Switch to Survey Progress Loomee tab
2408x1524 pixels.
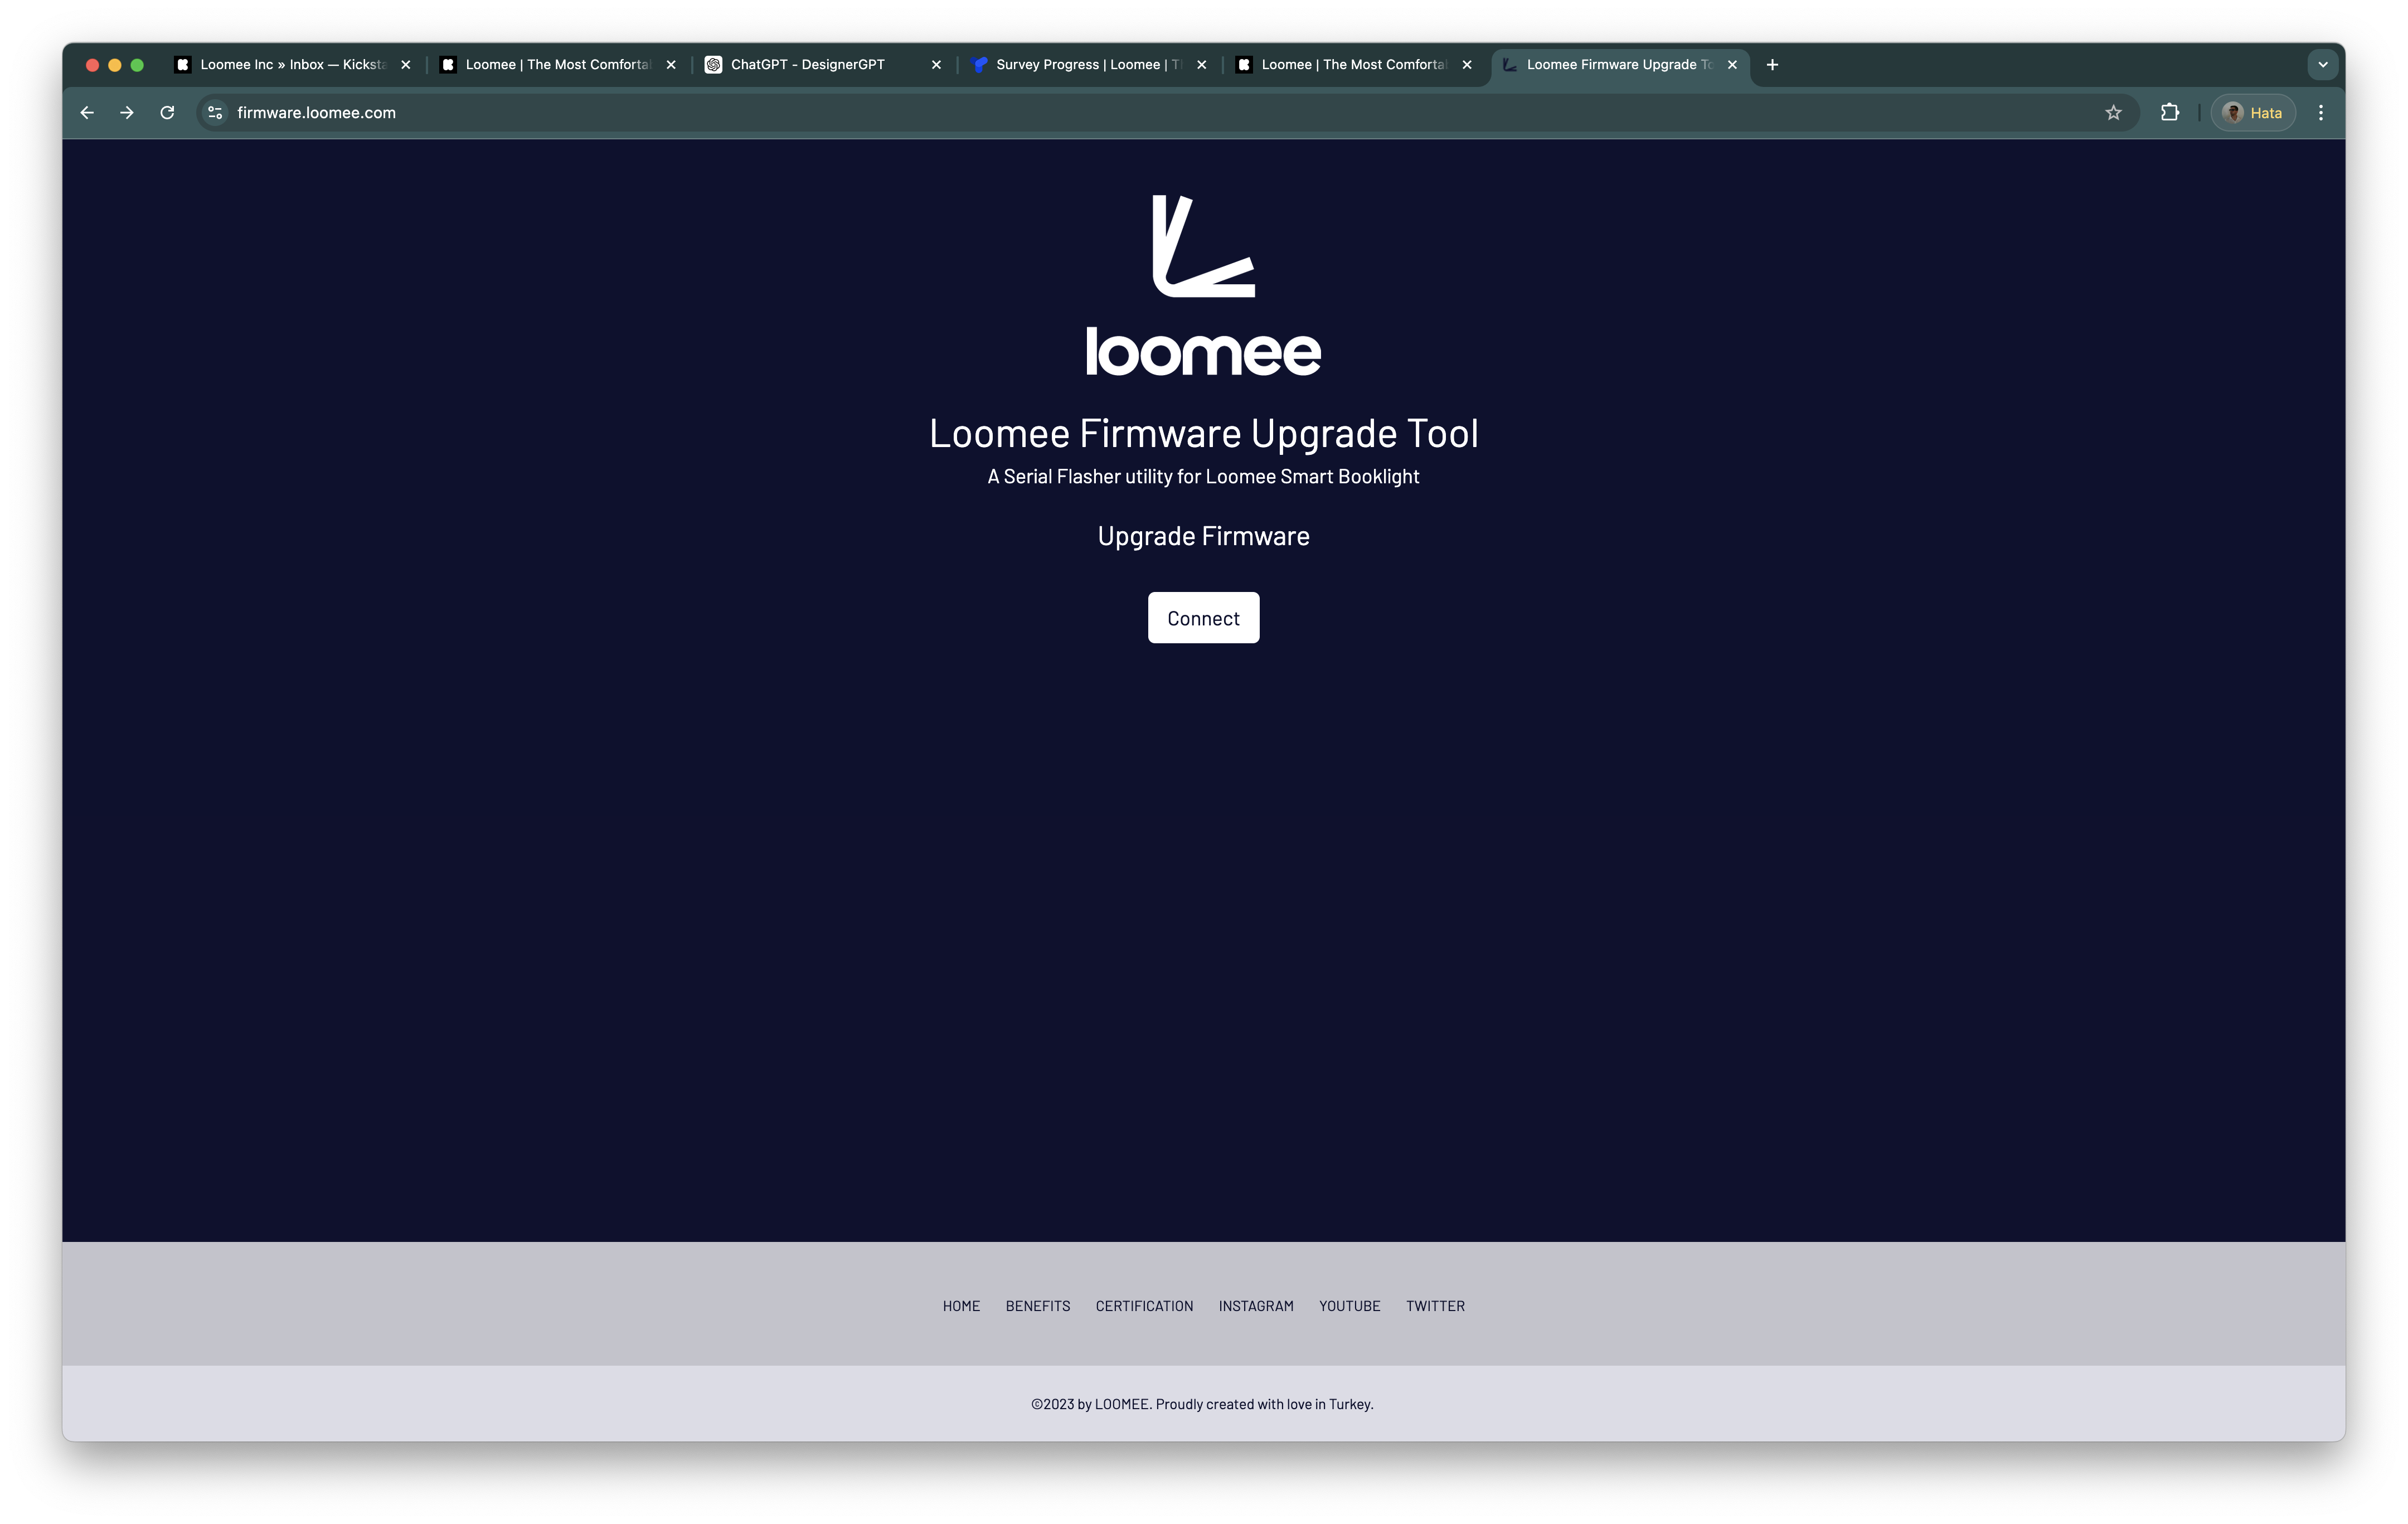point(1089,65)
